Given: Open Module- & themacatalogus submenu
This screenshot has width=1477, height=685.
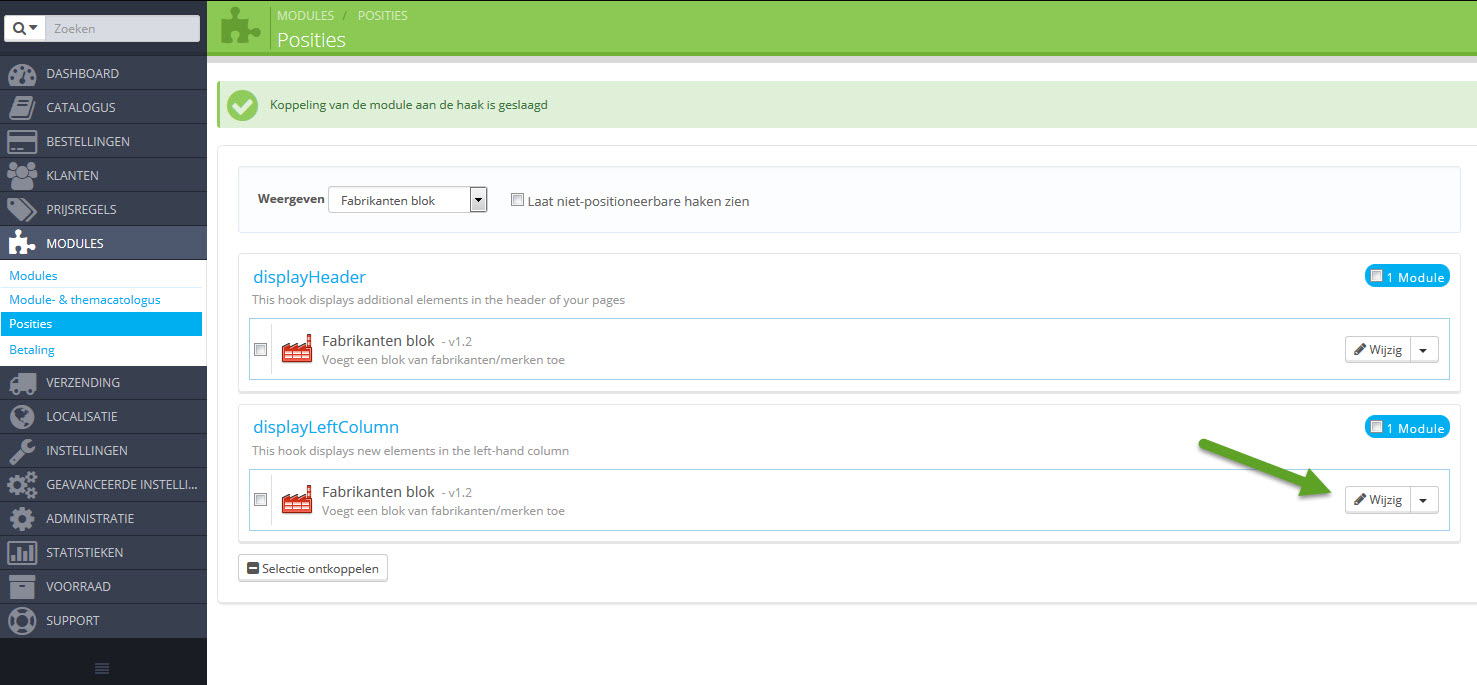Looking at the screenshot, I should pyautogui.click(x=85, y=299).
